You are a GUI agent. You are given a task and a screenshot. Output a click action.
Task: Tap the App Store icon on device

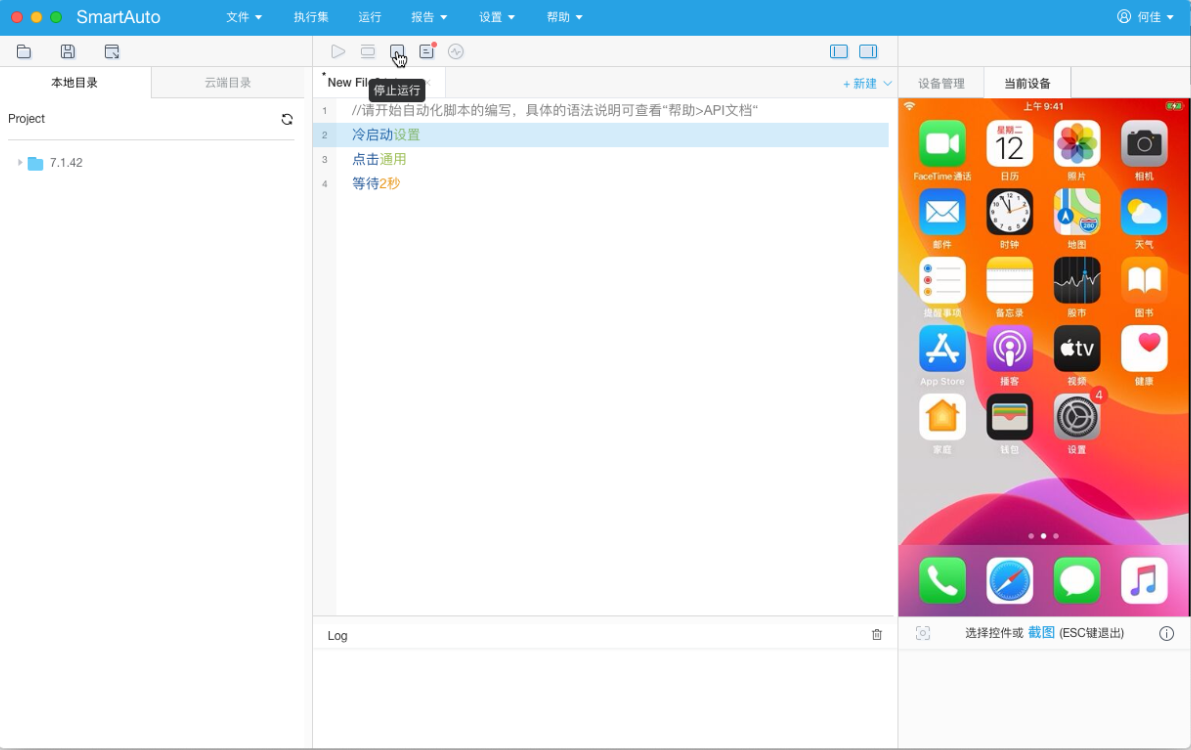pos(942,349)
